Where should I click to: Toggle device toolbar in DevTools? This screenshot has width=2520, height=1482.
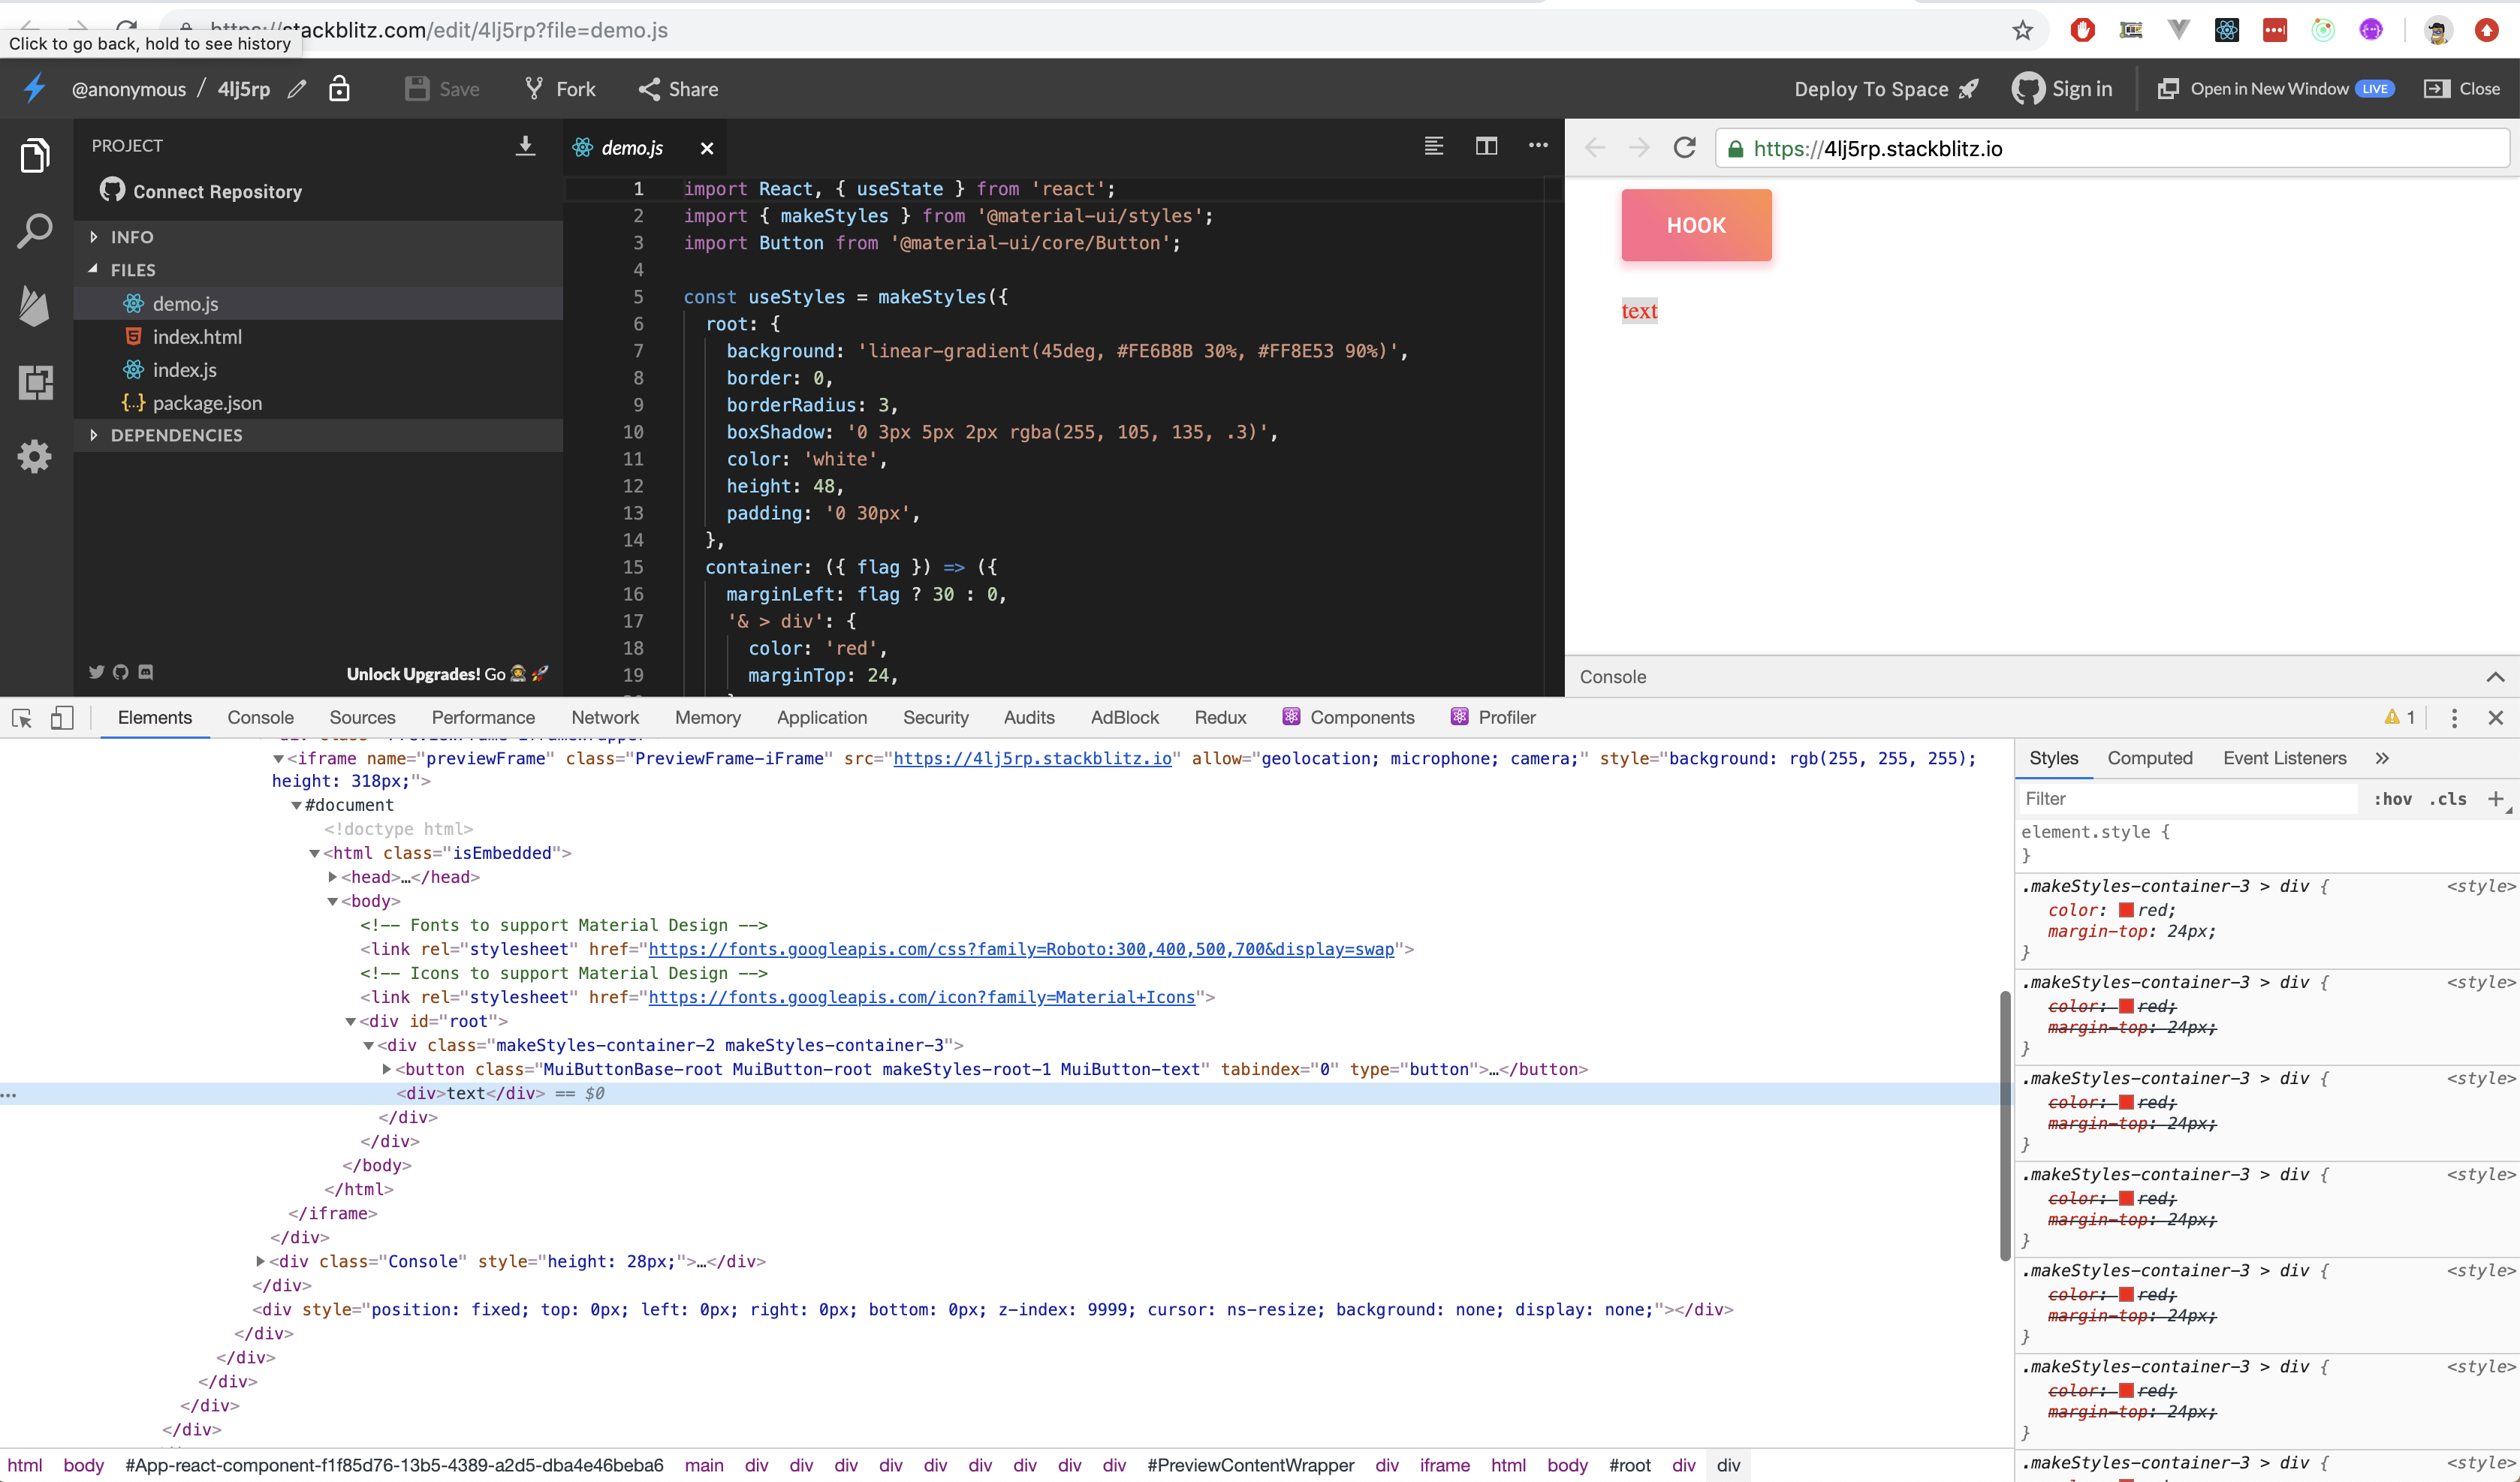pyautogui.click(x=62, y=718)
